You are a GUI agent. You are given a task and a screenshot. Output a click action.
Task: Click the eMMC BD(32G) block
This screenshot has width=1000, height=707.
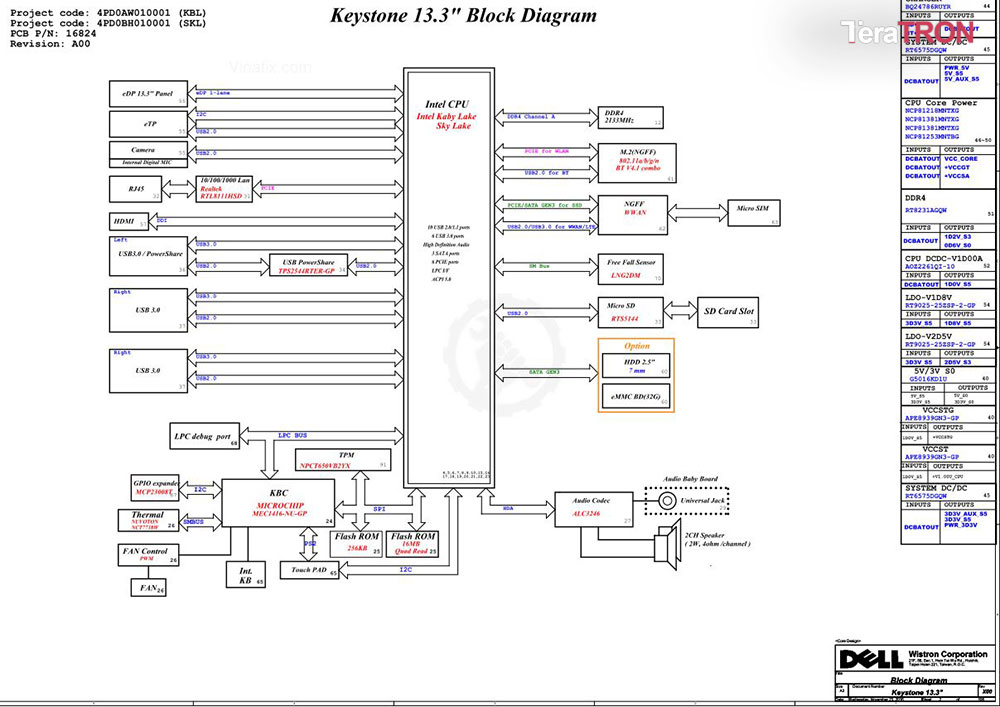[x=636, y=396]
